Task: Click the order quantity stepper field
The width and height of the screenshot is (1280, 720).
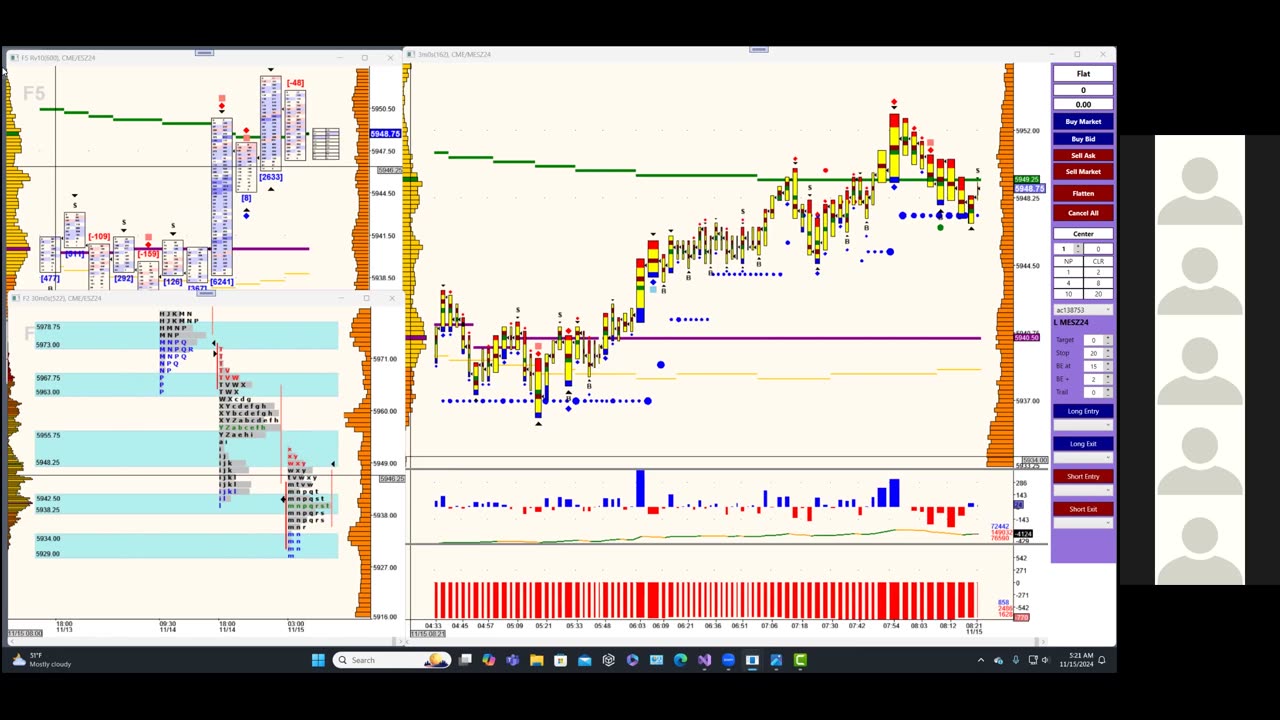Action: click(x=1068, y=249)
